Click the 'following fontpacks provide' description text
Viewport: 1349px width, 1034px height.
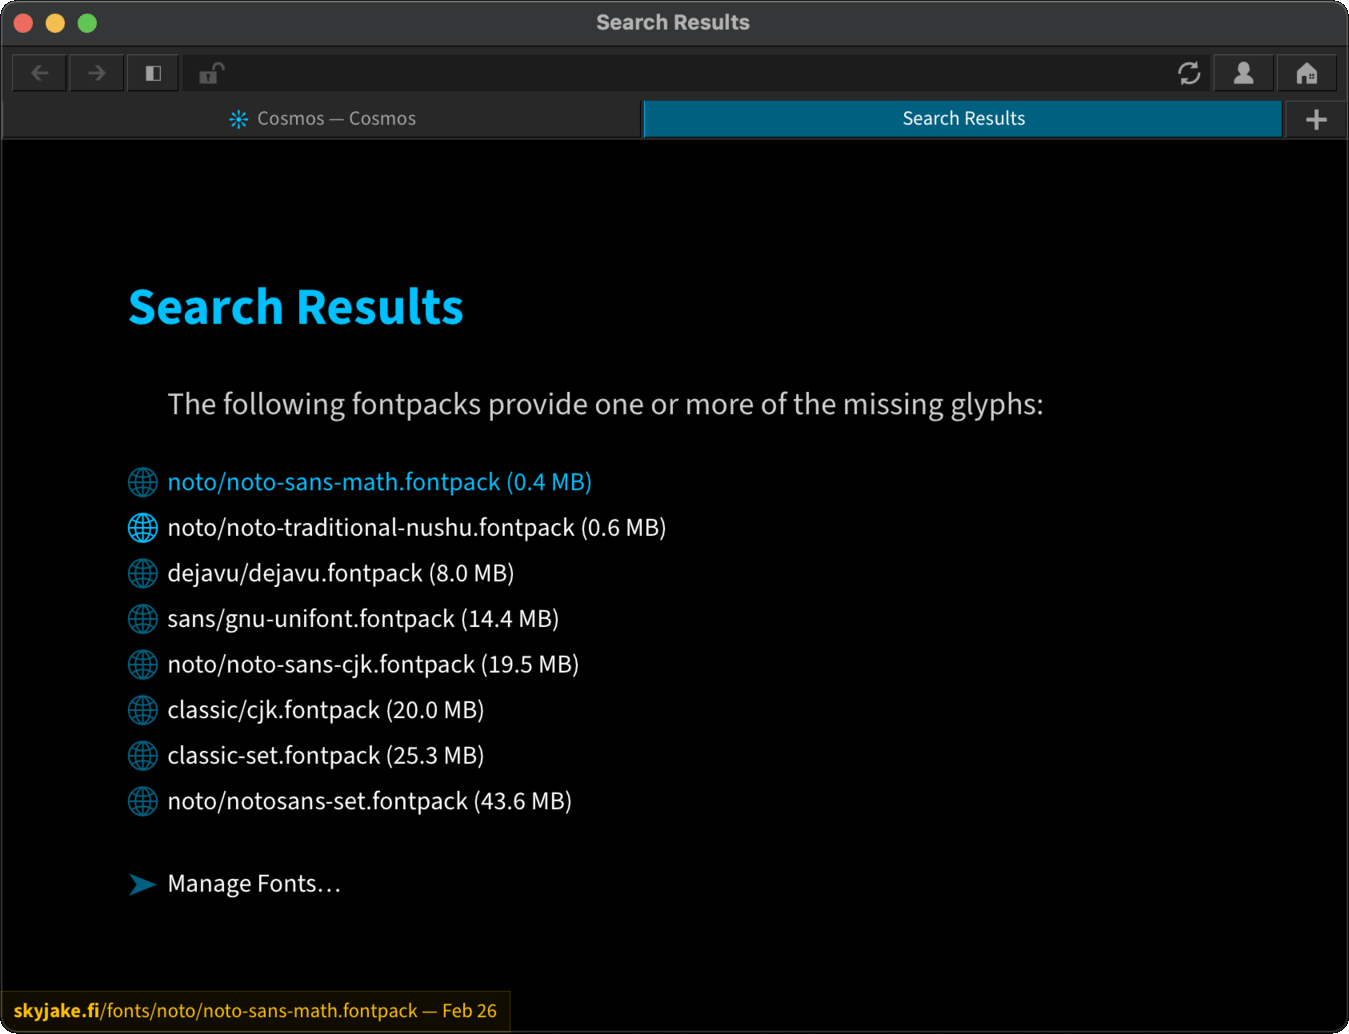tap(605, 404)
